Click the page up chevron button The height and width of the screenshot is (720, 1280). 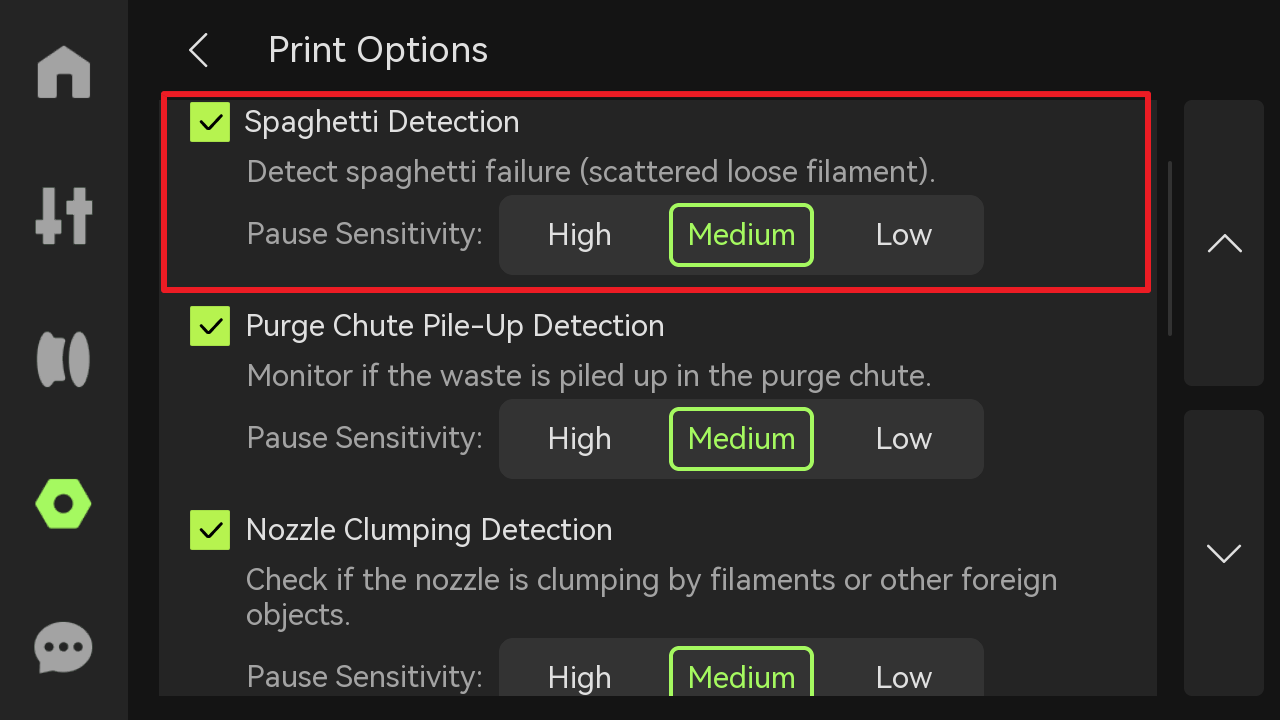[x=1224, y=243]
